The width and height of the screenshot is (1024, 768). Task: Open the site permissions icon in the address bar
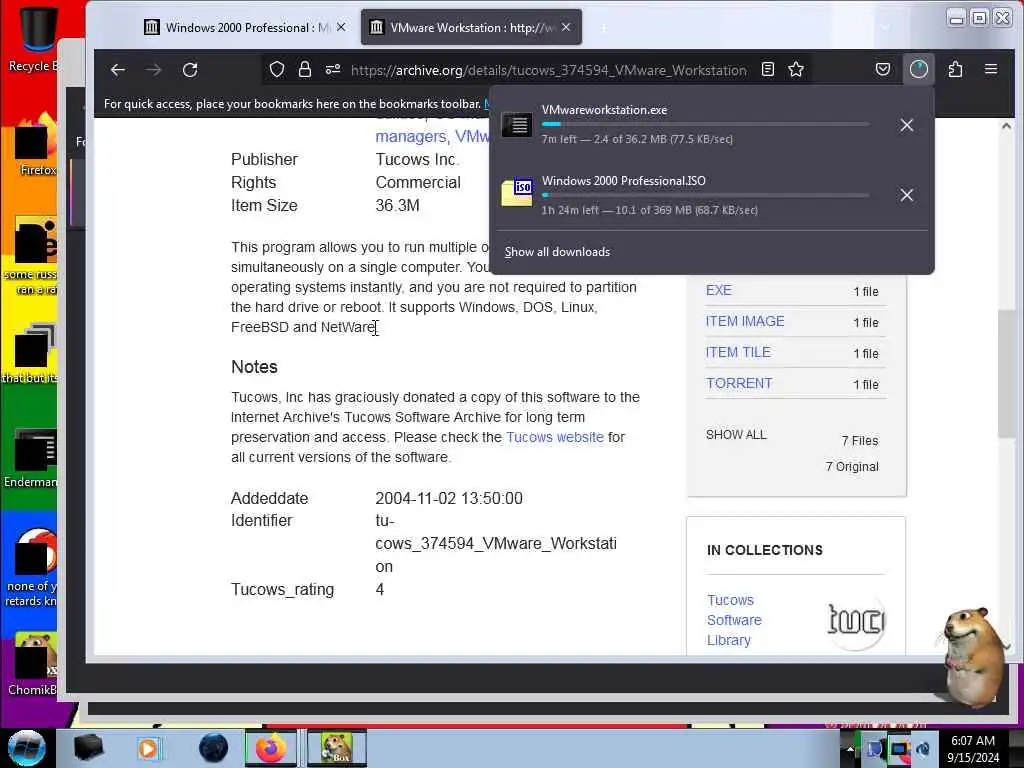tap(333, 69)
